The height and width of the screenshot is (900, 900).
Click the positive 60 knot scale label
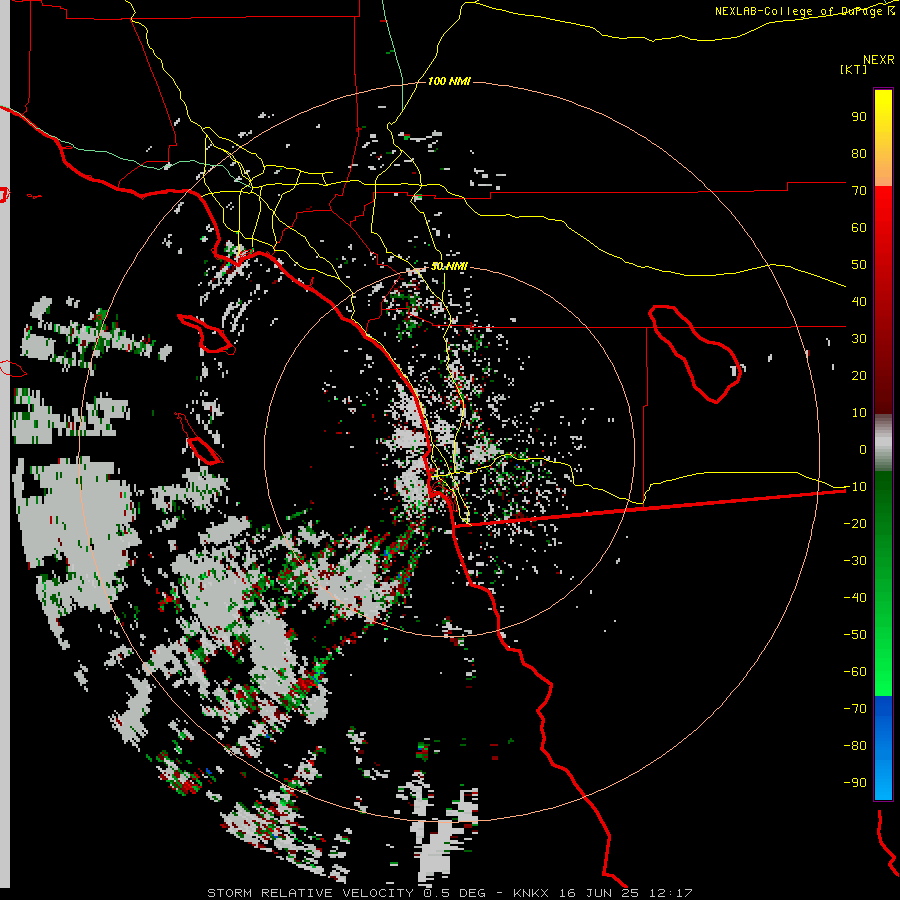[859, 227]
